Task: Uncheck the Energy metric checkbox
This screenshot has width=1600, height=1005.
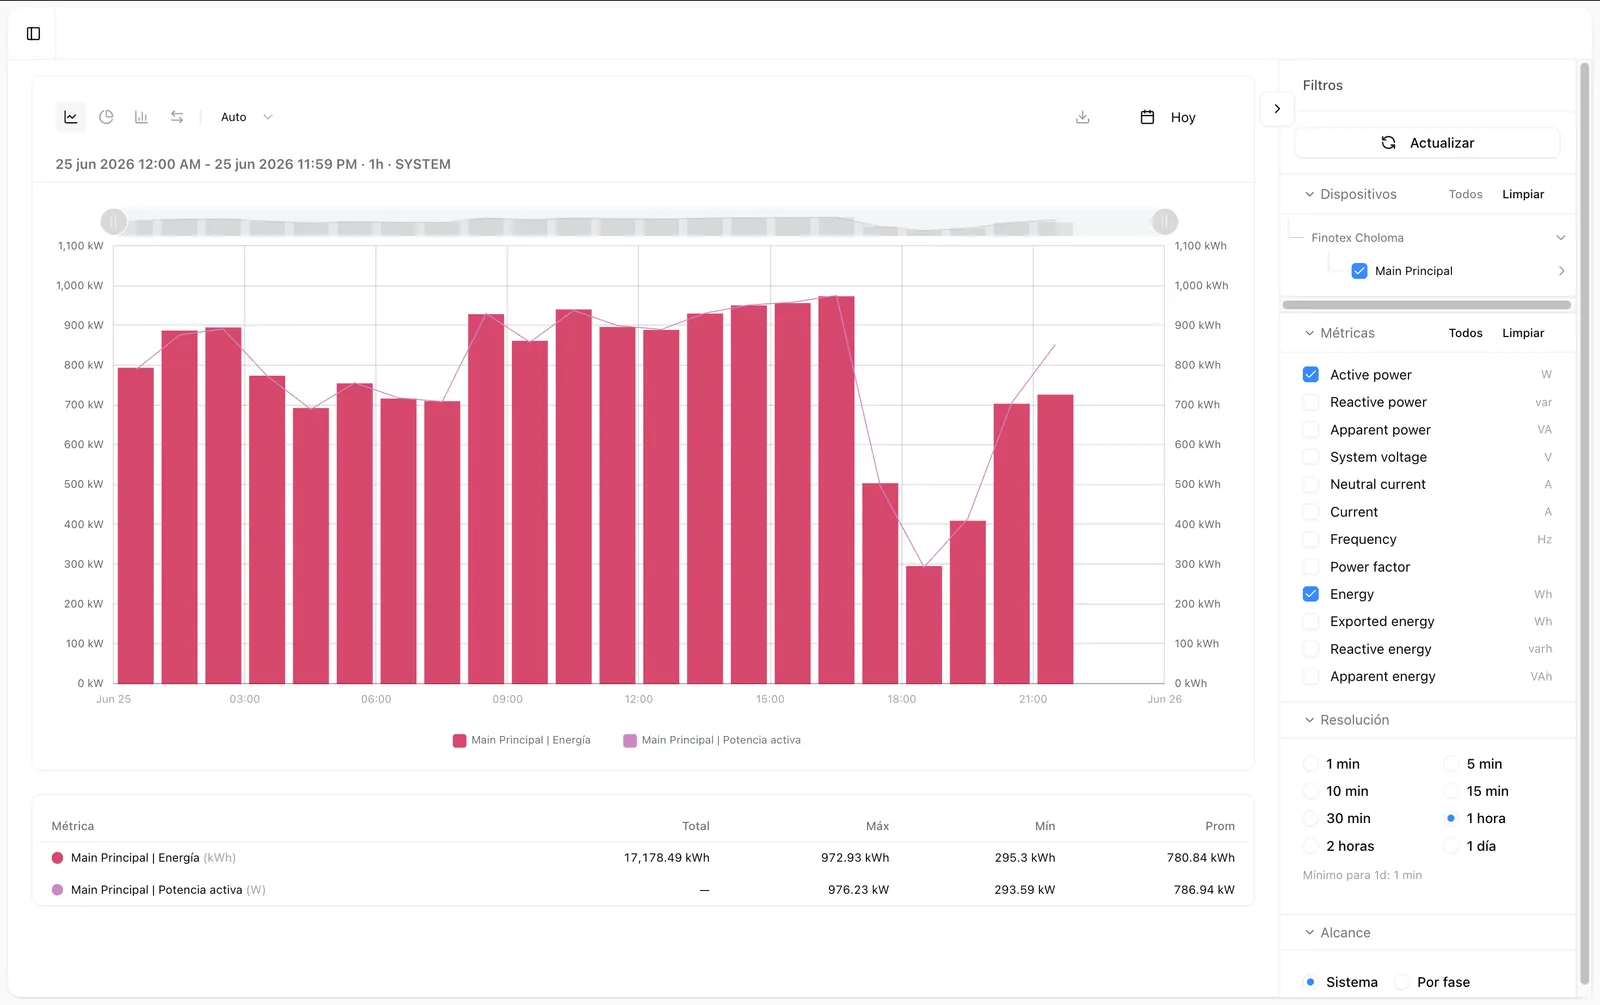Action: point(1311,594)
